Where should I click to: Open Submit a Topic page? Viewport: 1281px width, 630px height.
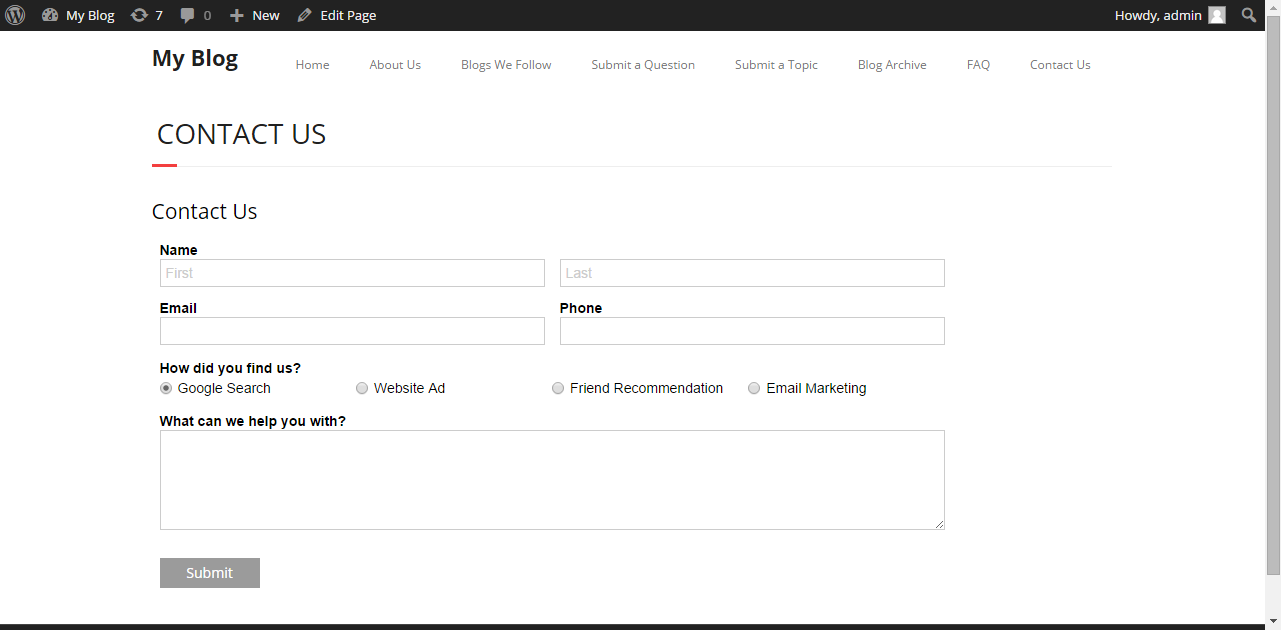(x=776, y=65)
